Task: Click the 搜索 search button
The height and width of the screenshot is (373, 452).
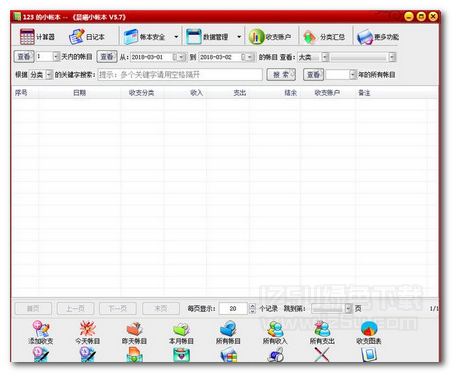Action: coord(281,75)
